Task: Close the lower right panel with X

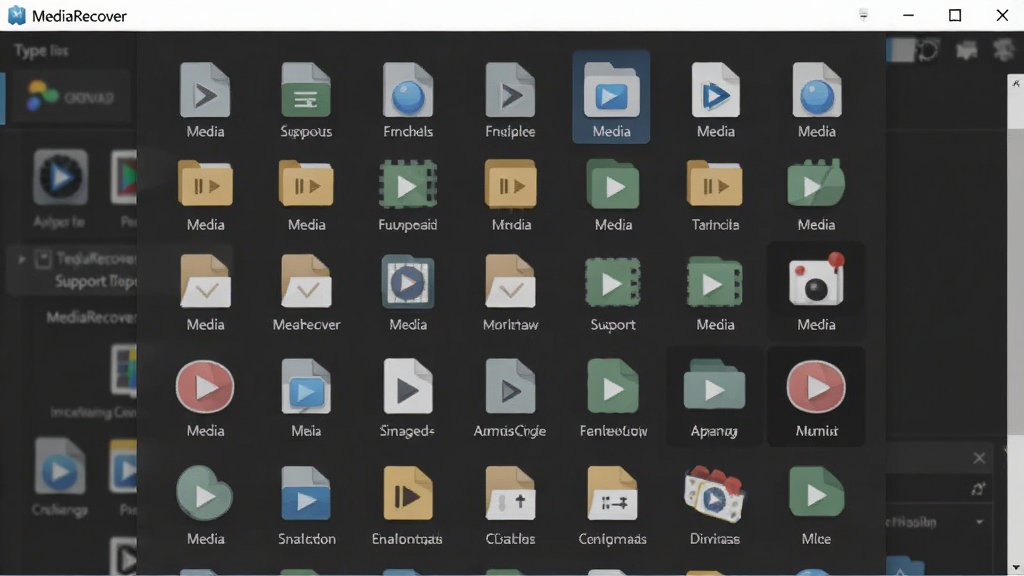Action: tap(979, 458)
